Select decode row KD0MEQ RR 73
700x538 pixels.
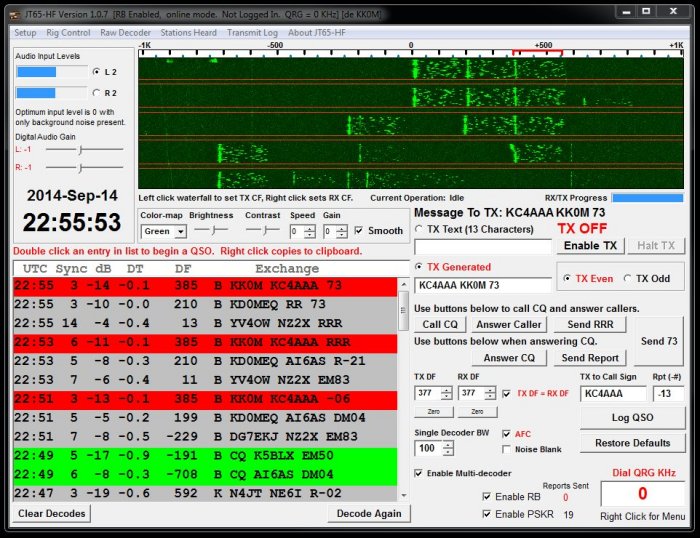tap(205, 304)
